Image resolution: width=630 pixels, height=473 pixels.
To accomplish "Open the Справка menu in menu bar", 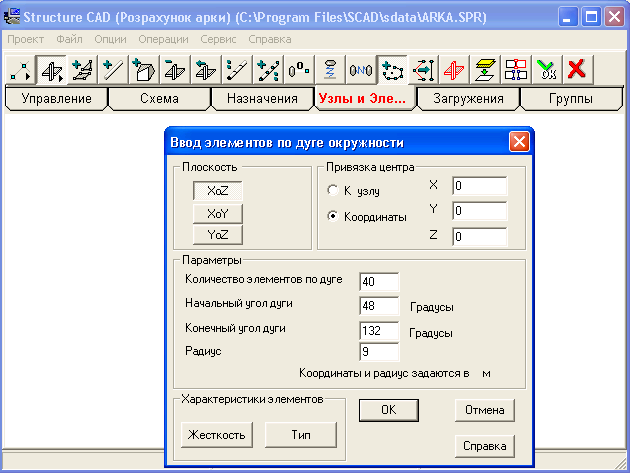I will pyautogui.click(x=270, y=39).
